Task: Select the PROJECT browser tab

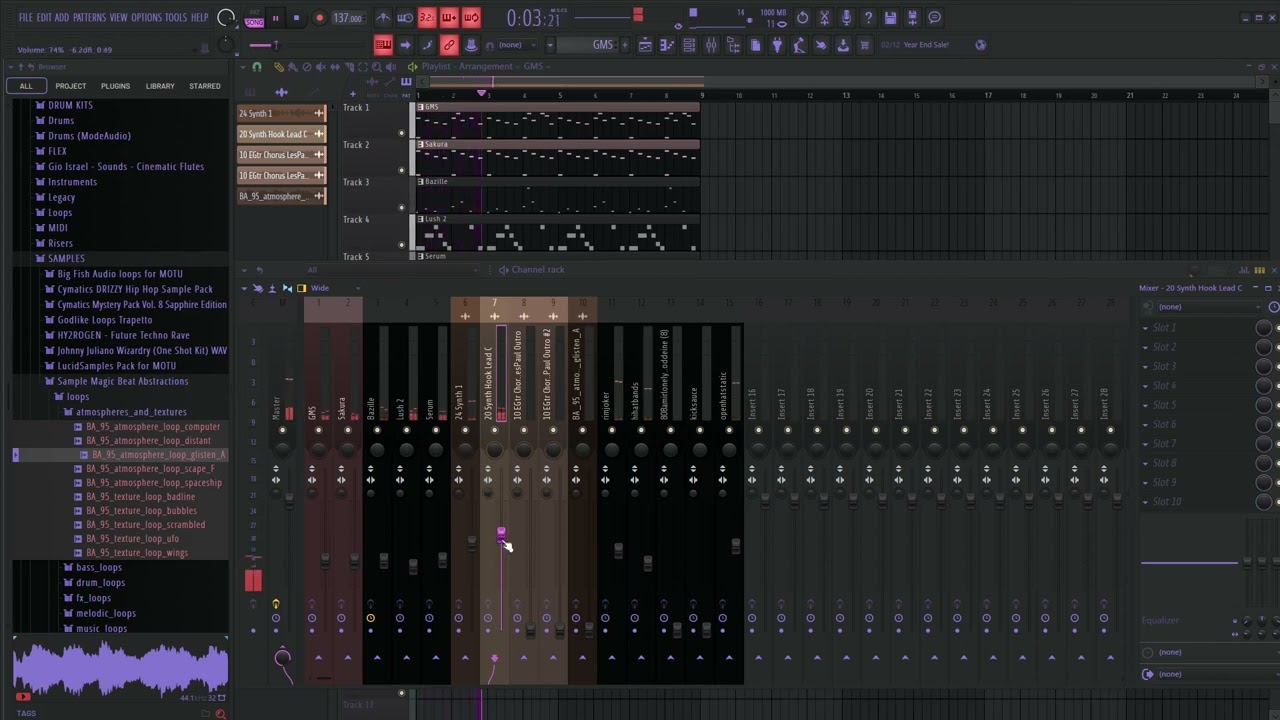Action: pos(70,86)
